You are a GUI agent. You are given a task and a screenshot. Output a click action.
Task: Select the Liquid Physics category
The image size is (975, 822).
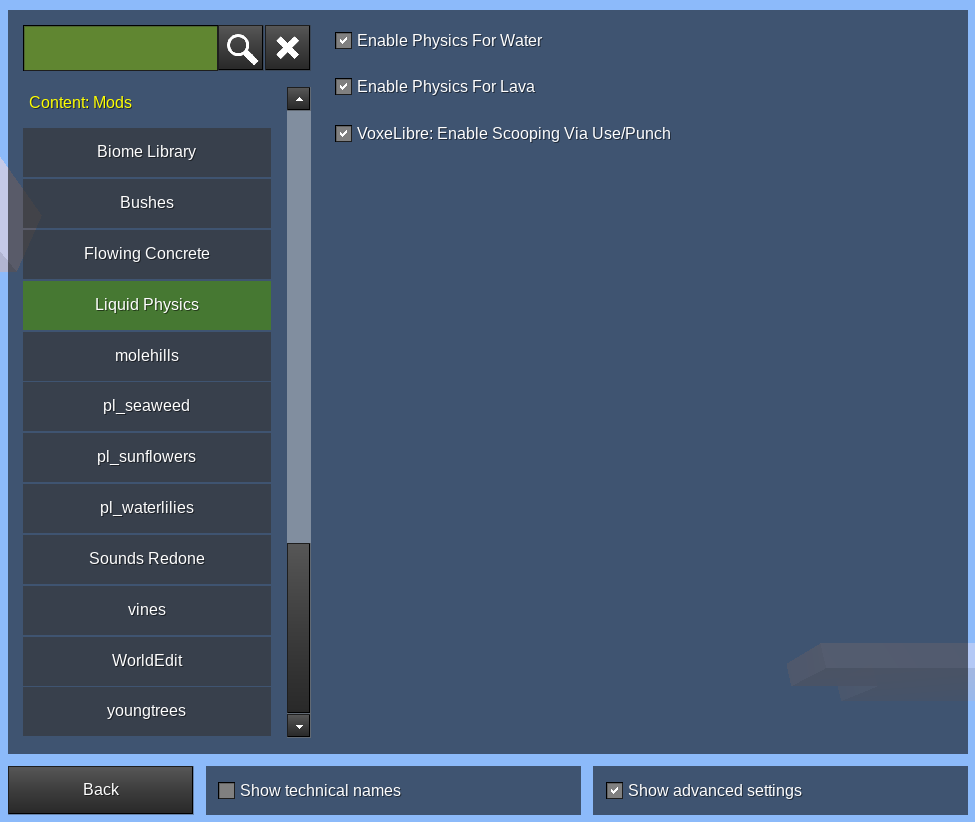147,305
